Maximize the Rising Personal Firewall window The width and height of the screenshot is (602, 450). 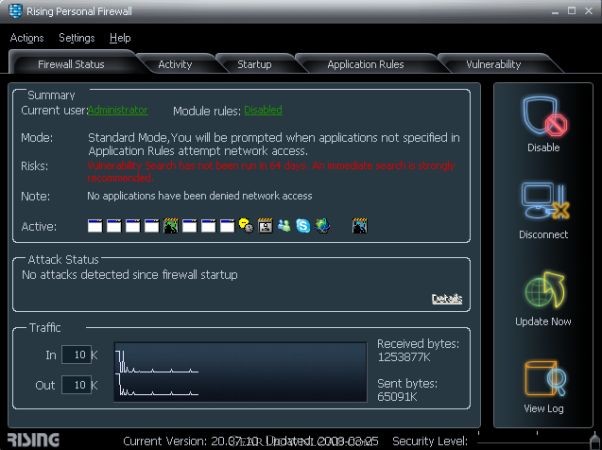point(572,11)
